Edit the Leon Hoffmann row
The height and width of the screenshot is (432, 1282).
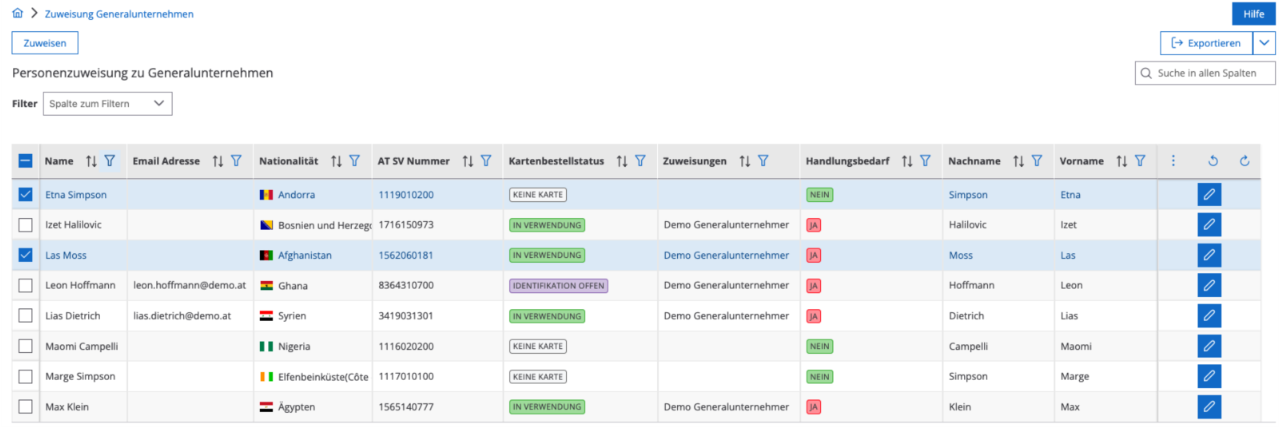click(x=1209, y=286)
